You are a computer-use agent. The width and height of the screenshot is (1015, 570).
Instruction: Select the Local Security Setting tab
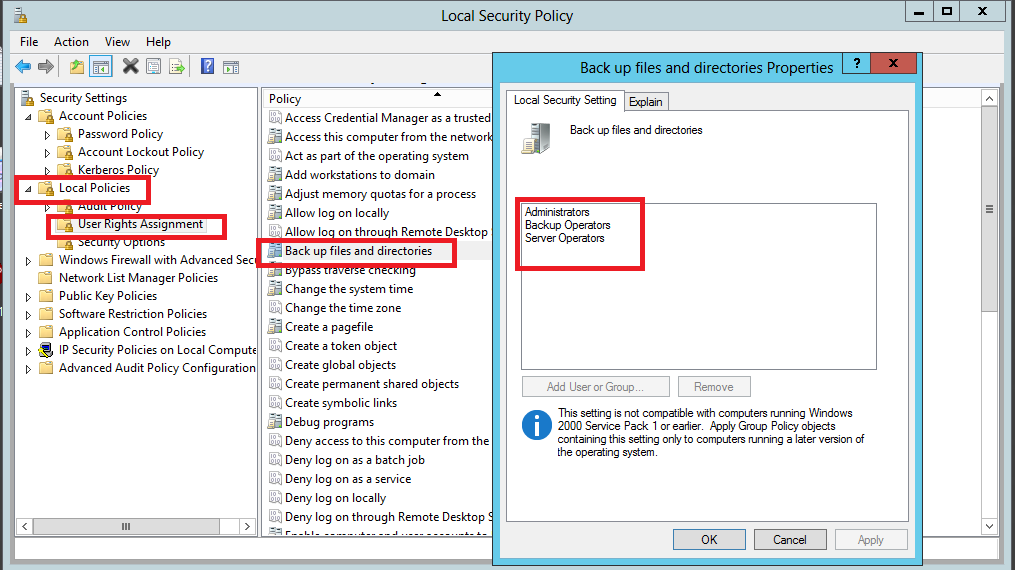pyautogui.click(x=565, y=100)
